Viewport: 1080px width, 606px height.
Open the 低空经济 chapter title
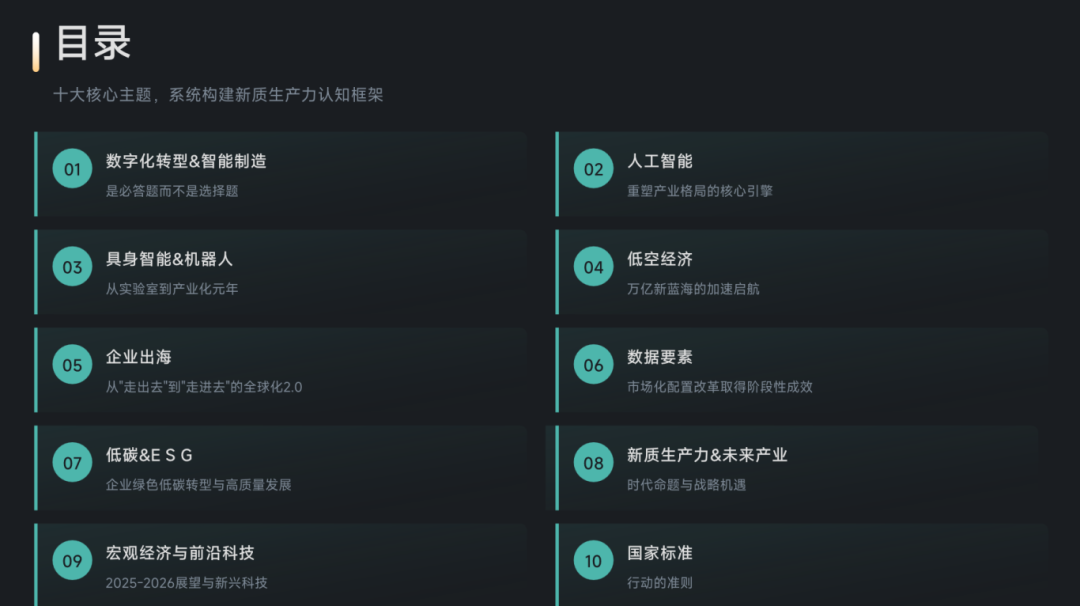pyautogui.click(x=660, y=259)
